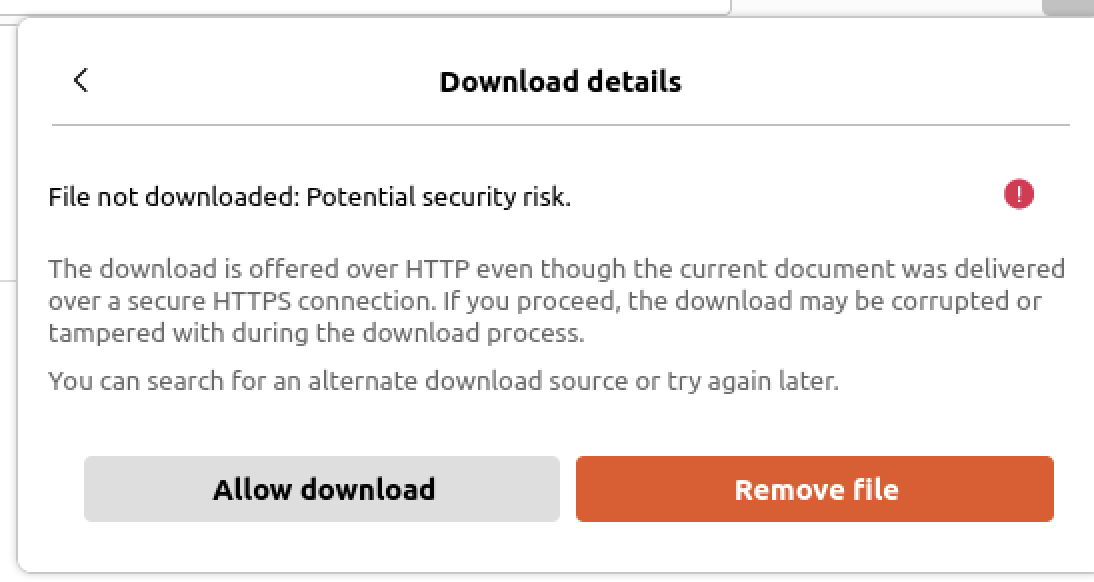
Task: Remove the insecure downloaded file
Action: point(815,489)
